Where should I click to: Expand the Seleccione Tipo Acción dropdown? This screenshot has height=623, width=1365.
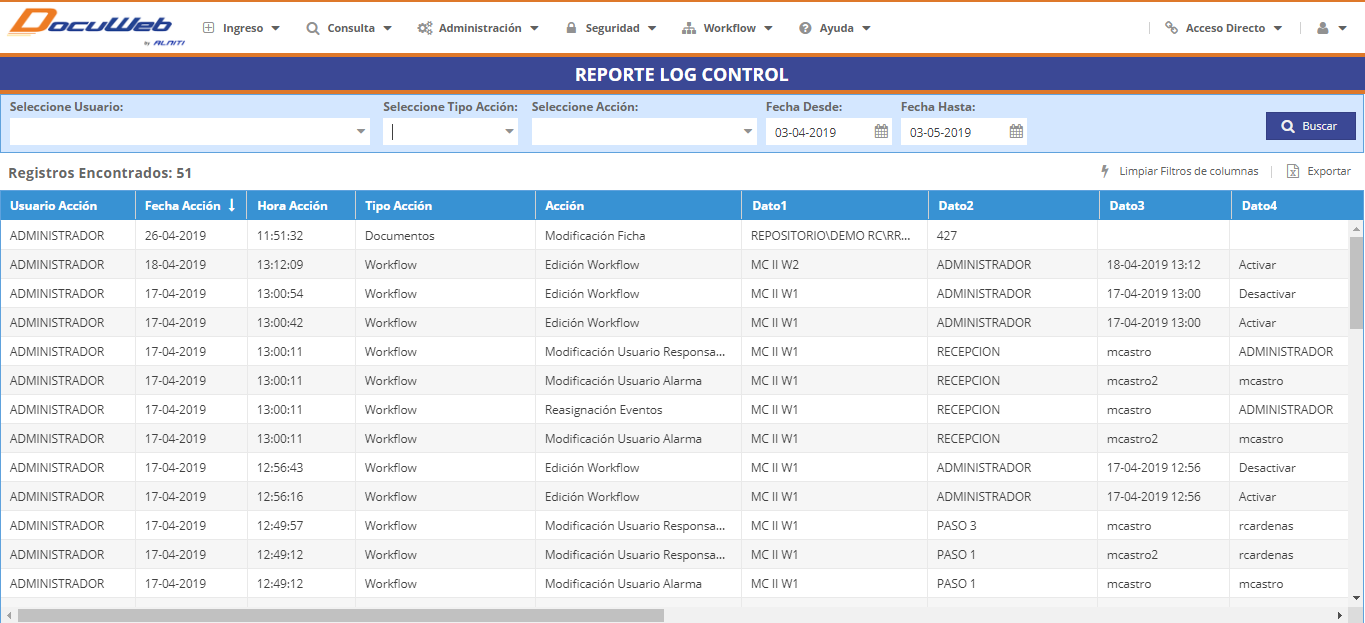click(x=509, y=131)
